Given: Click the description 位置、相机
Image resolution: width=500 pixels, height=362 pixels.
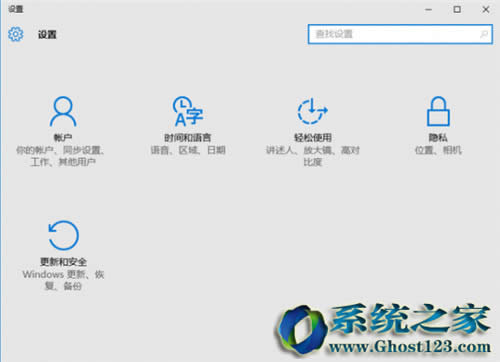Looking at the screenshot, I should click(x=438, y=150).
